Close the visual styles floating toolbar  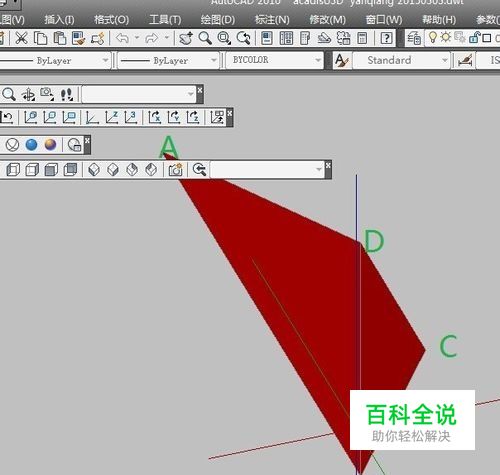(x=87, y=141)
